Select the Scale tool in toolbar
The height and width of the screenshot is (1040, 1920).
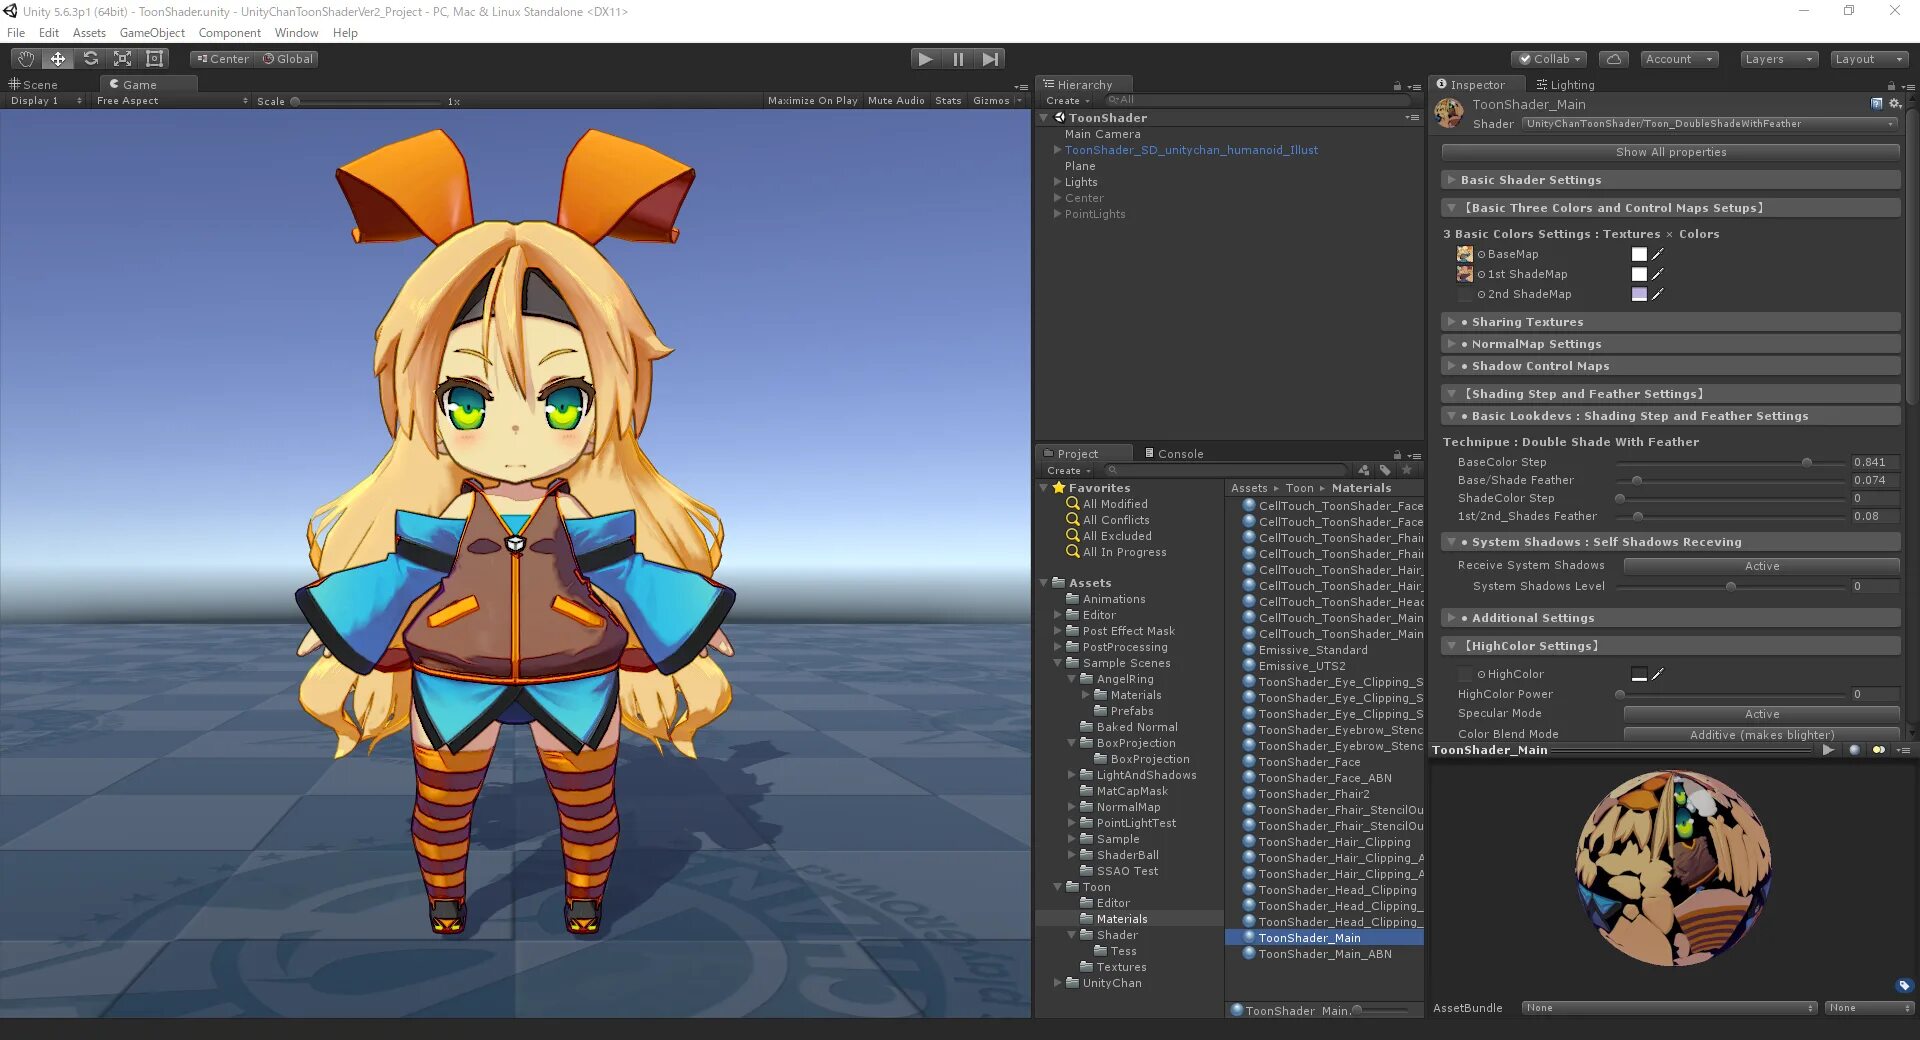[122, 59]
